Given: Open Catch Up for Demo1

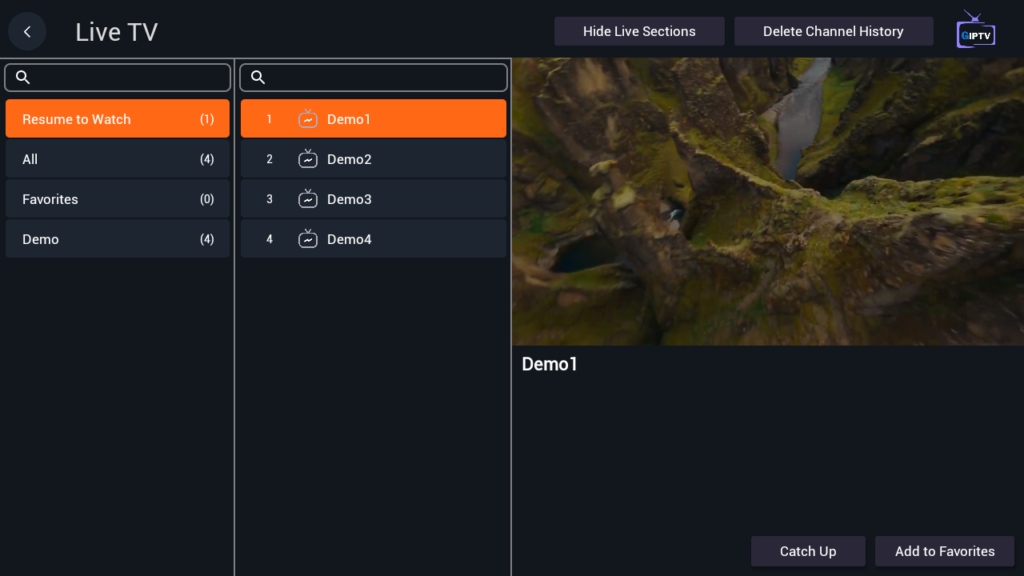Looking at the screenshot, I should tap(807, 551).
